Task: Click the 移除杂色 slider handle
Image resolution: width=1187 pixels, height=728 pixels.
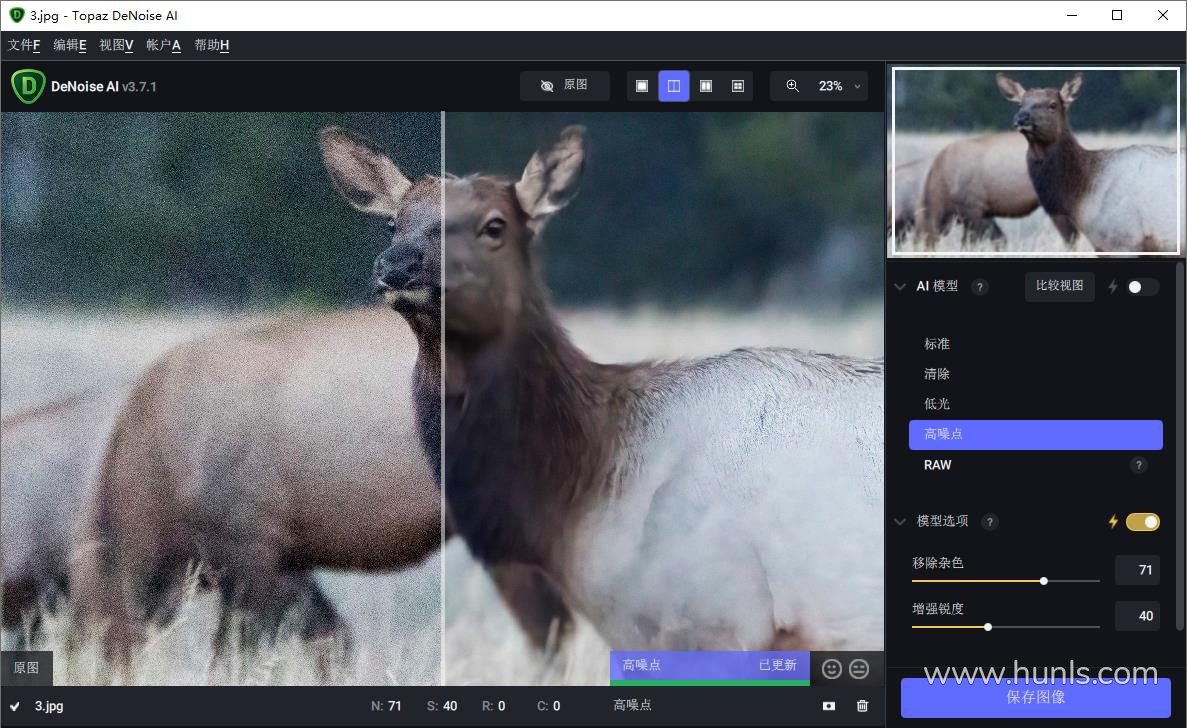Action: click(x=1044, y=581)
